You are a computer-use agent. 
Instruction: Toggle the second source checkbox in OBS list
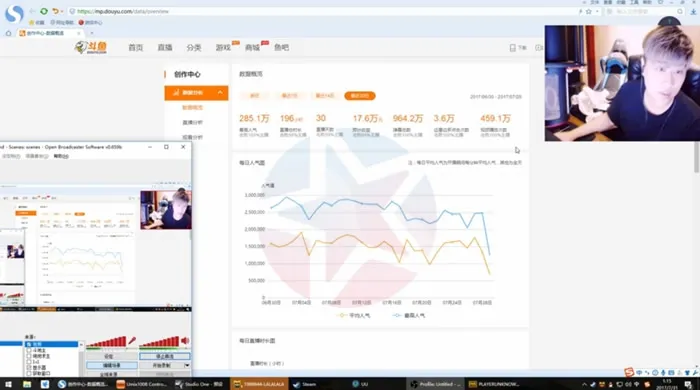coord(29,351)
